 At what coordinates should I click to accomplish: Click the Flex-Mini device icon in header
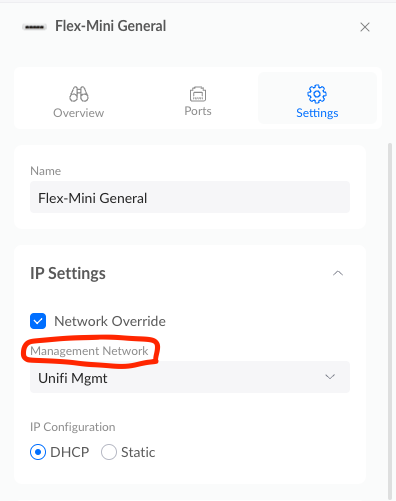point(34,27)
